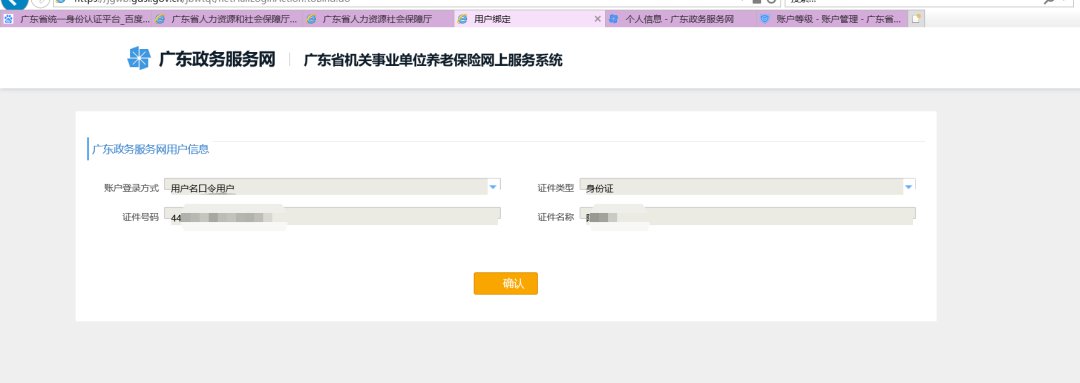The width and height of the screenshot is (1080, 383).
Task: Click the IE icon on 用户绑定 tab
Action: [462, 19]
